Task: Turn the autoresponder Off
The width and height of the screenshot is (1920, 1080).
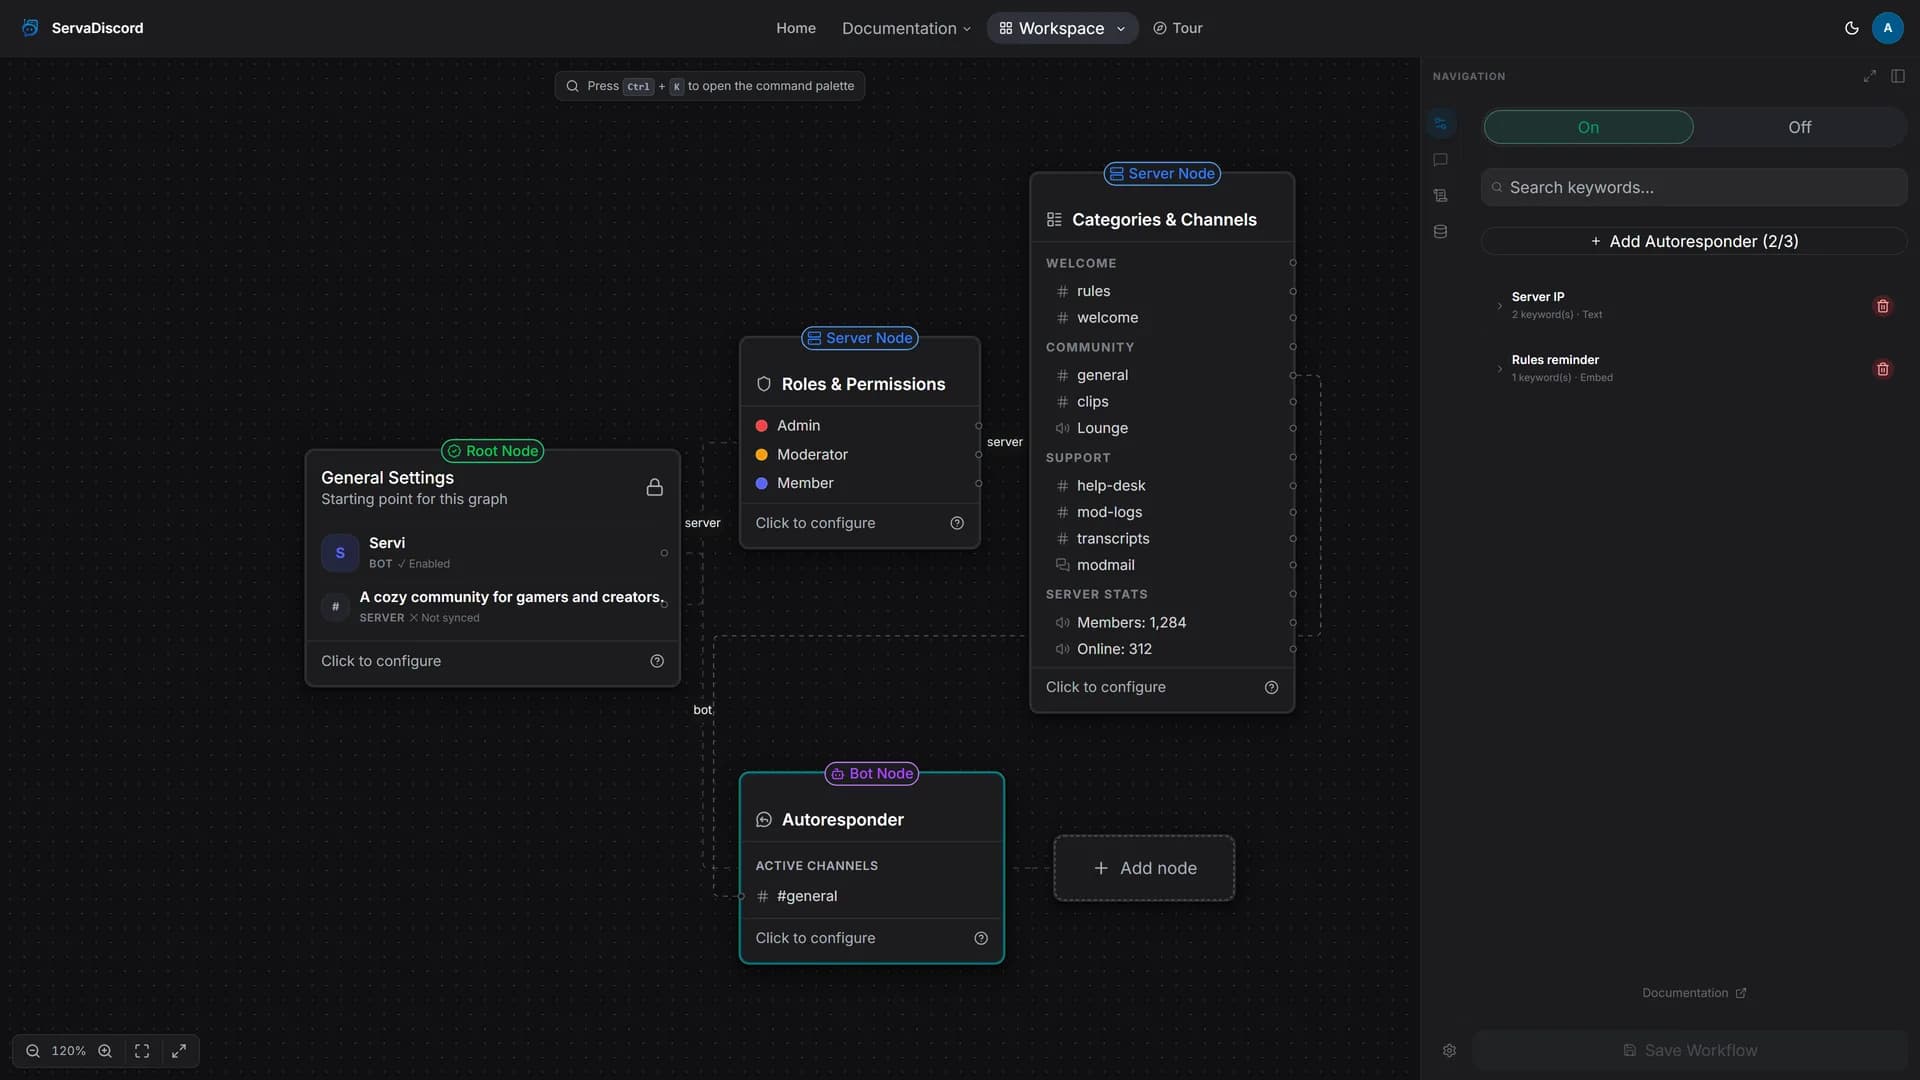Action: (x=1799, y=127)
